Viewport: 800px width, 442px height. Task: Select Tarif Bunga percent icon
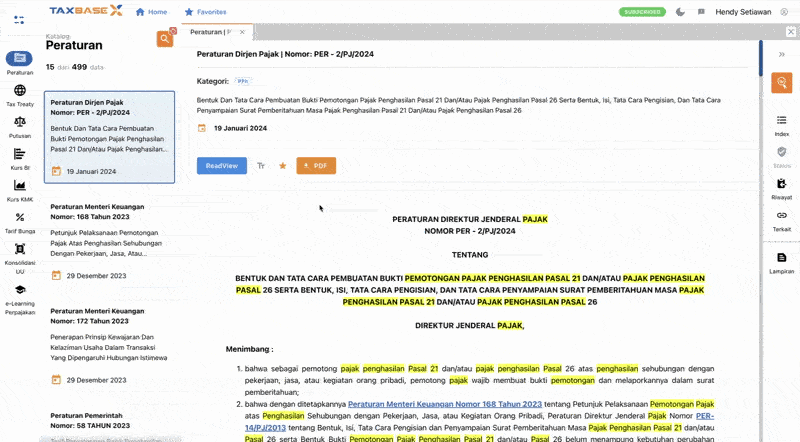19,218
